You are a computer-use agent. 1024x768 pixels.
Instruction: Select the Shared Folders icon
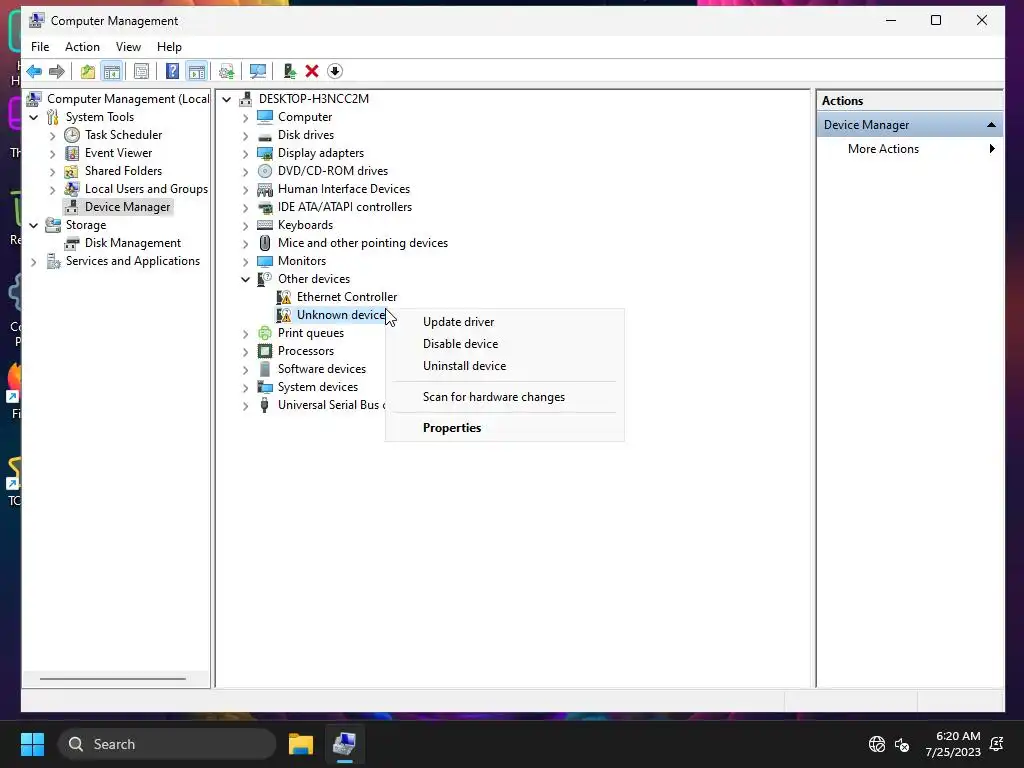[x=72, y=171]
